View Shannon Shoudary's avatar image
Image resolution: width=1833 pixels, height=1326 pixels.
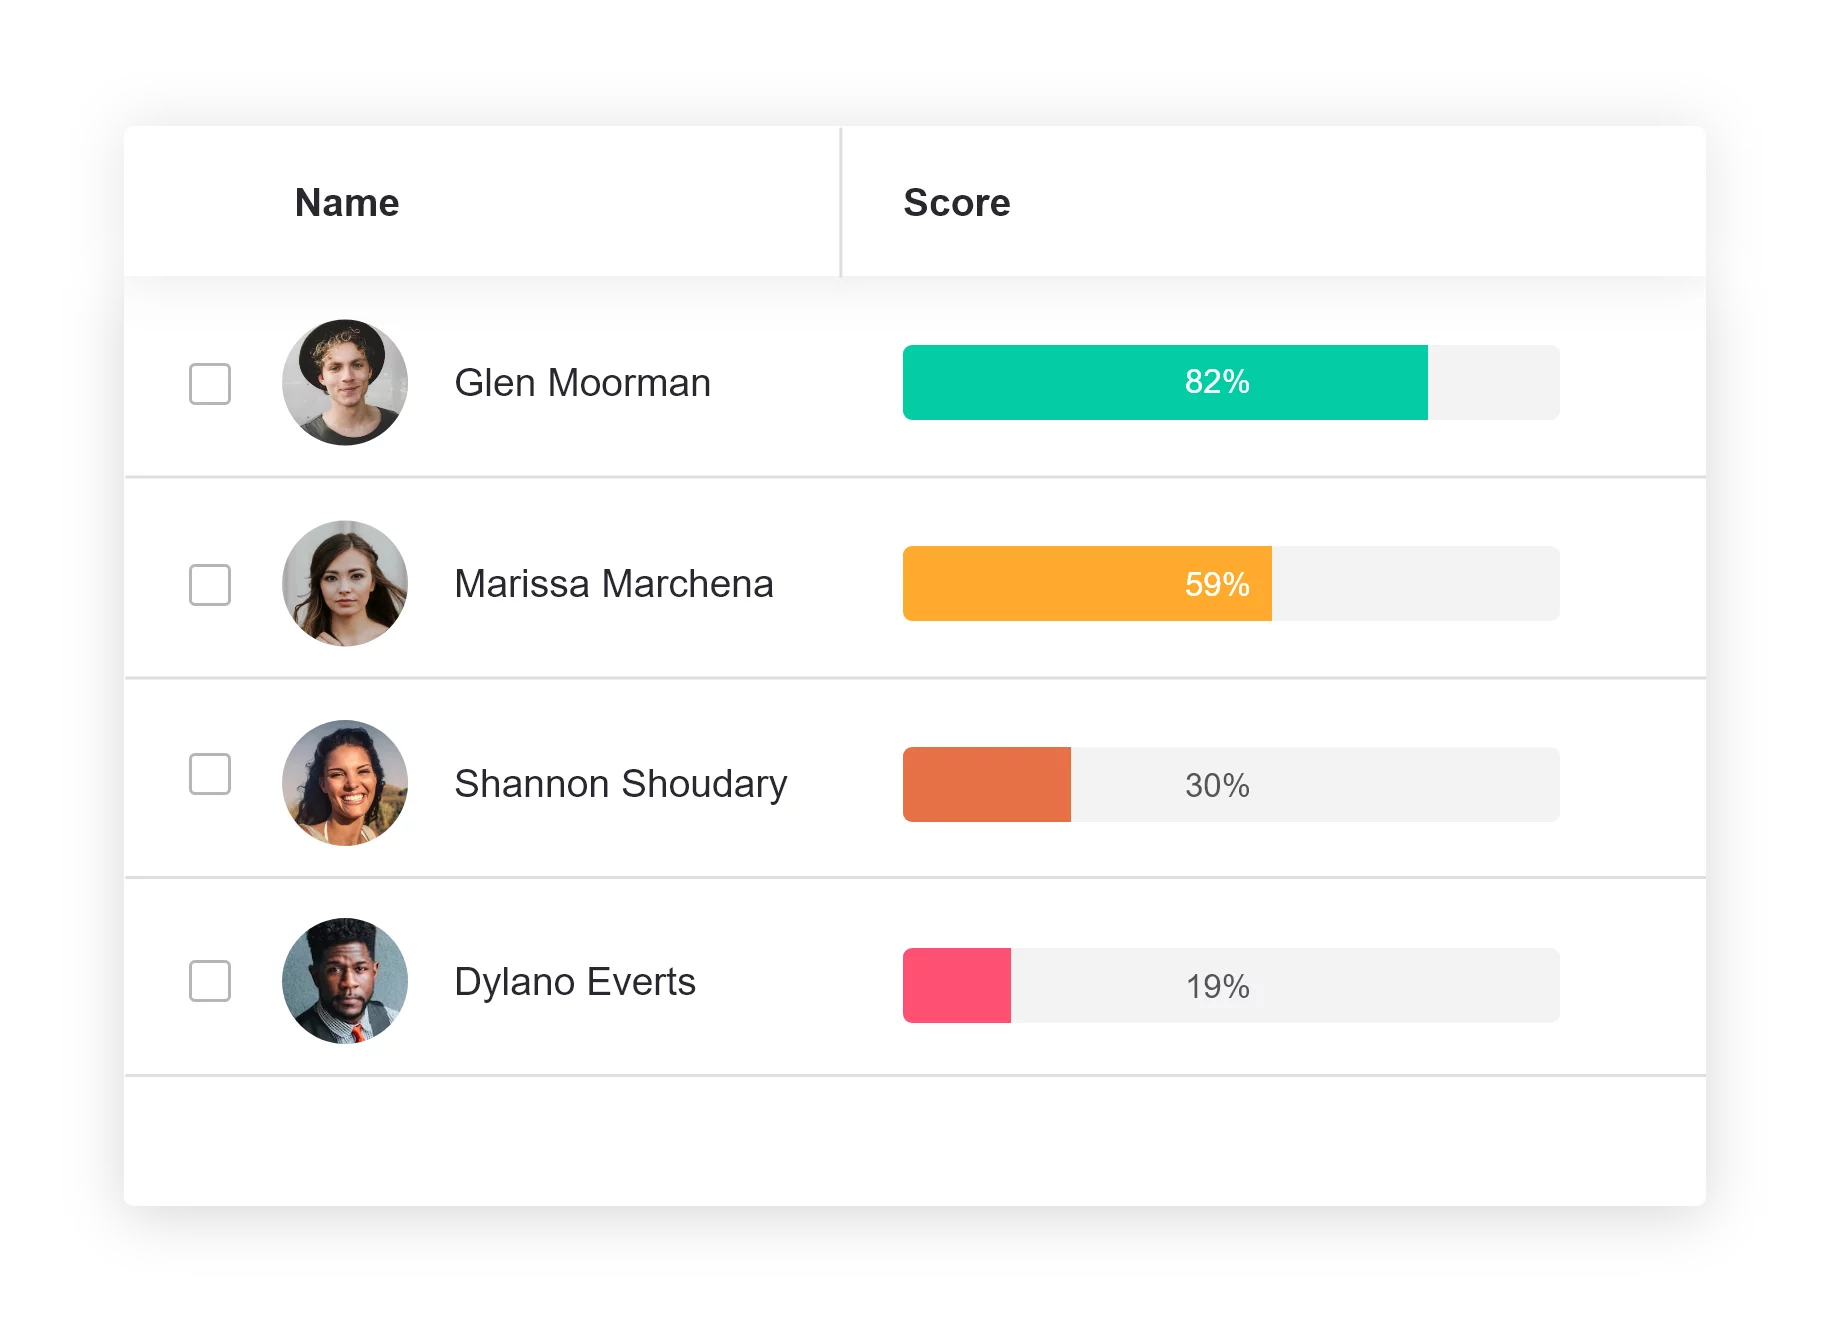point(345,783)
